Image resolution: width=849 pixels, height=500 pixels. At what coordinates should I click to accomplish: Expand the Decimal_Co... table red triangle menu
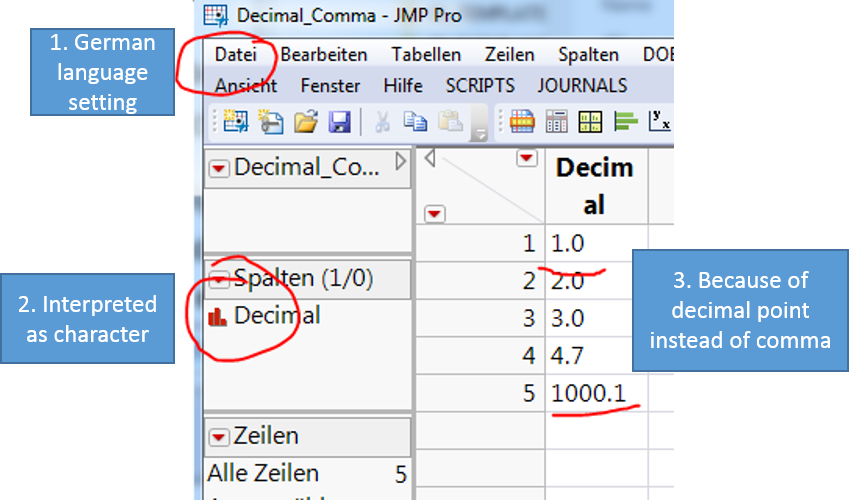point(219,168)
